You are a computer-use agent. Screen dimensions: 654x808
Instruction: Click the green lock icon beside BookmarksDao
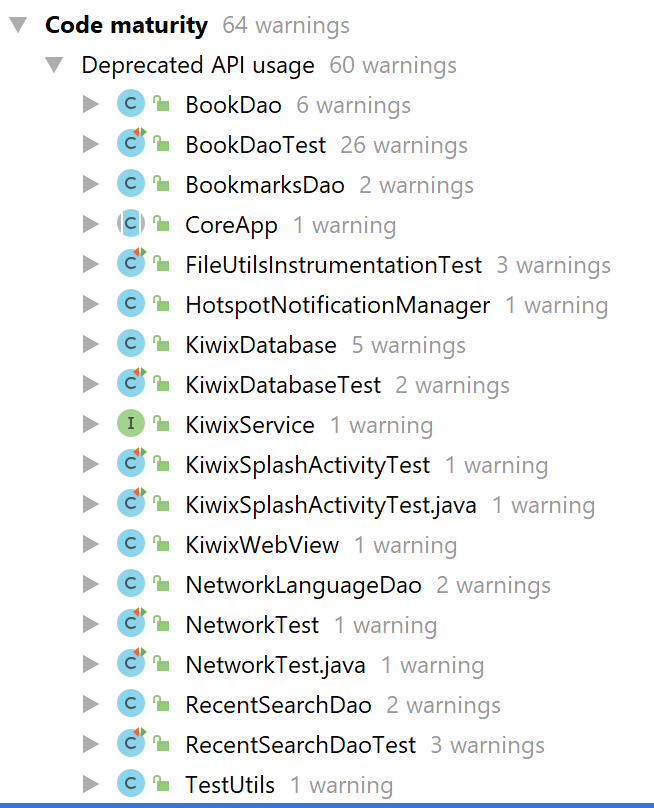(161, 184)
